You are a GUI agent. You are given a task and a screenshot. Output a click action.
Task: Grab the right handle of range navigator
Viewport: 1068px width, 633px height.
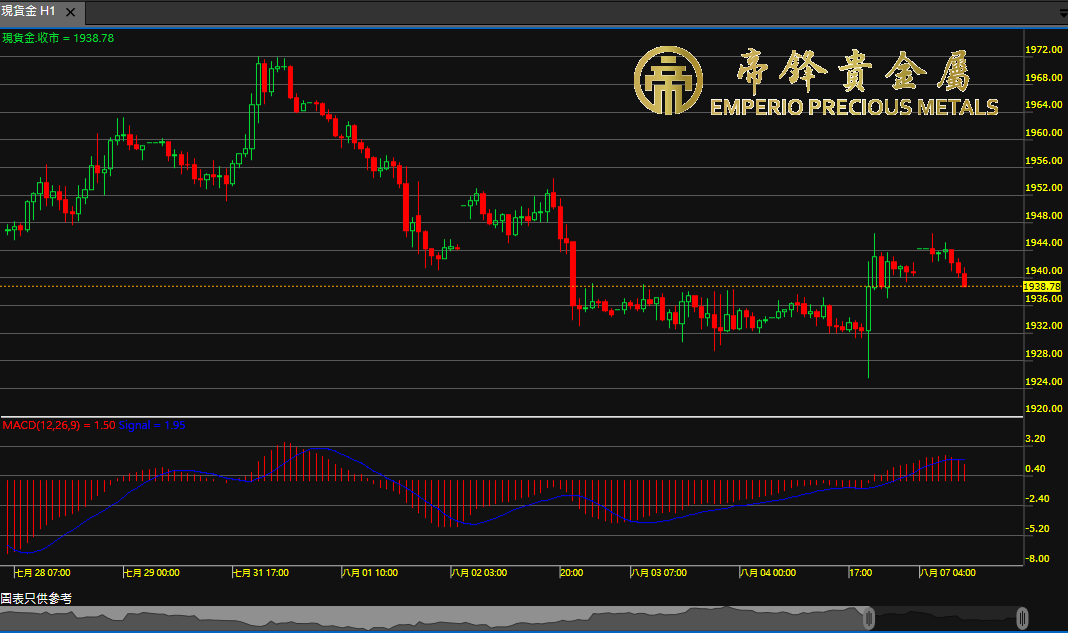1022,618
